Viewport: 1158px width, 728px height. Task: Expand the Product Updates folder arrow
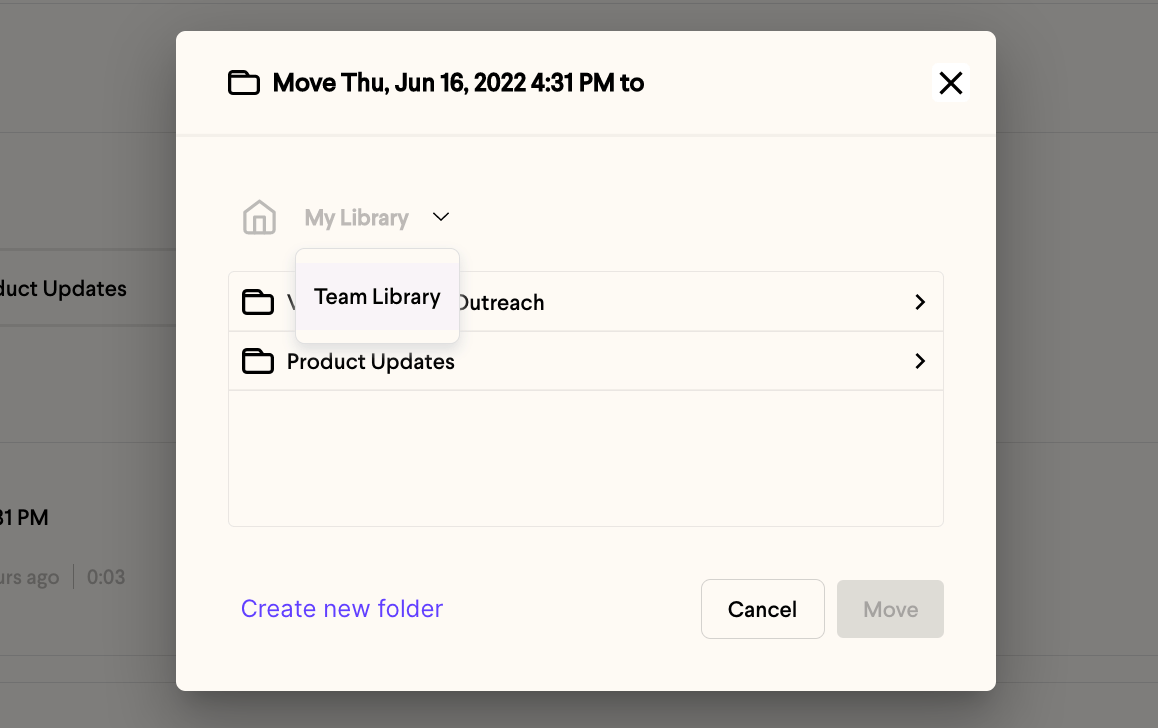pyautogui.click(x=919, y=361)
